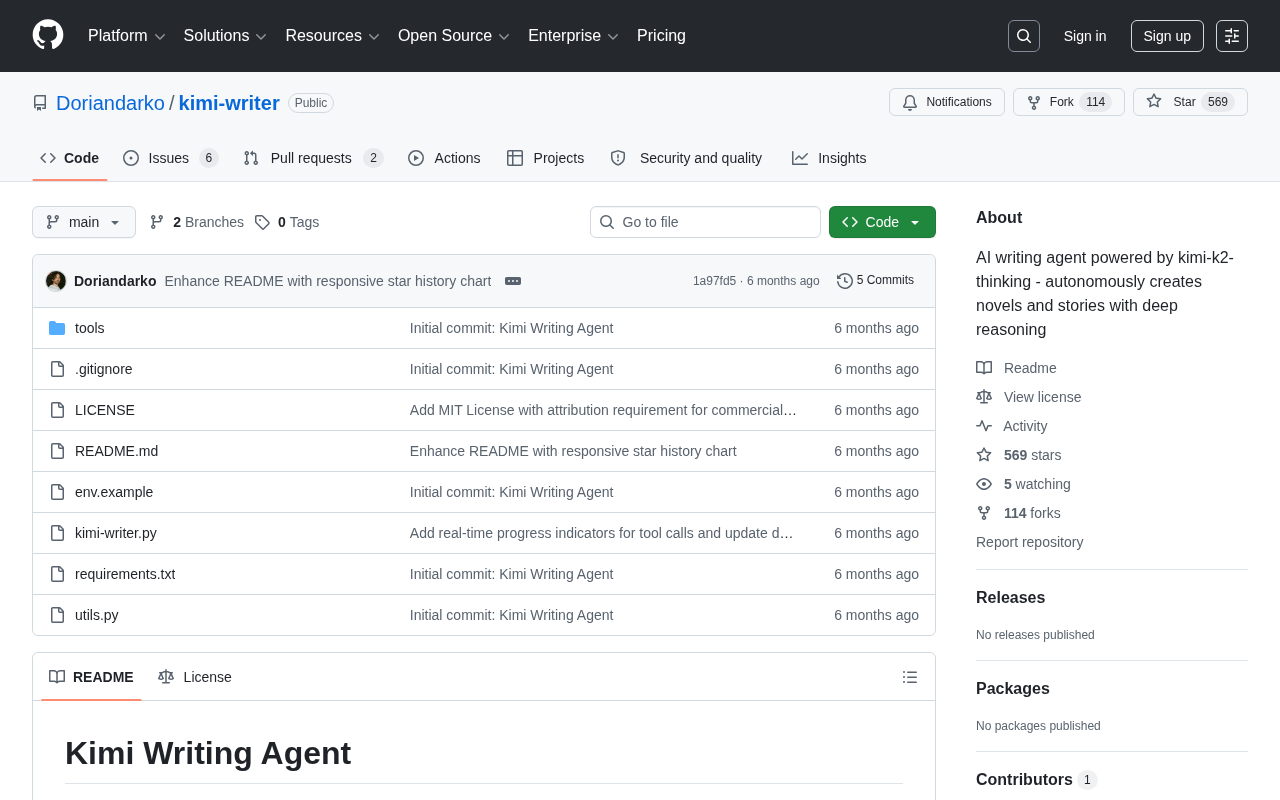Open the main branch selector dropdown

84,222
